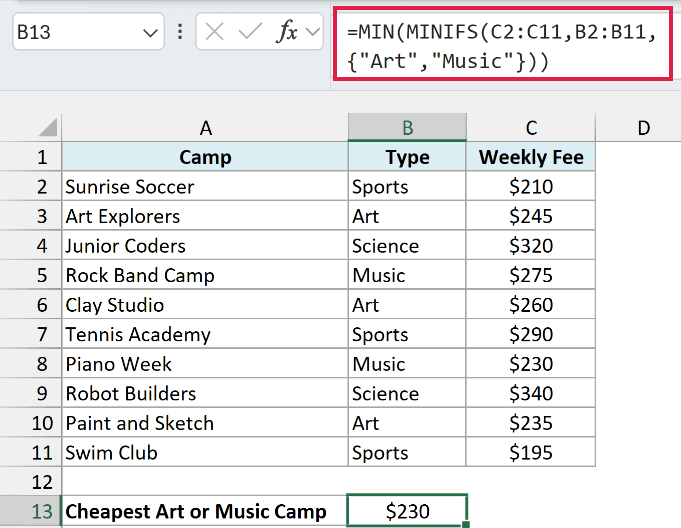Select the Music type cell for Rock Band Camp
The image size is (681, 528).
(x=407, y=275)
